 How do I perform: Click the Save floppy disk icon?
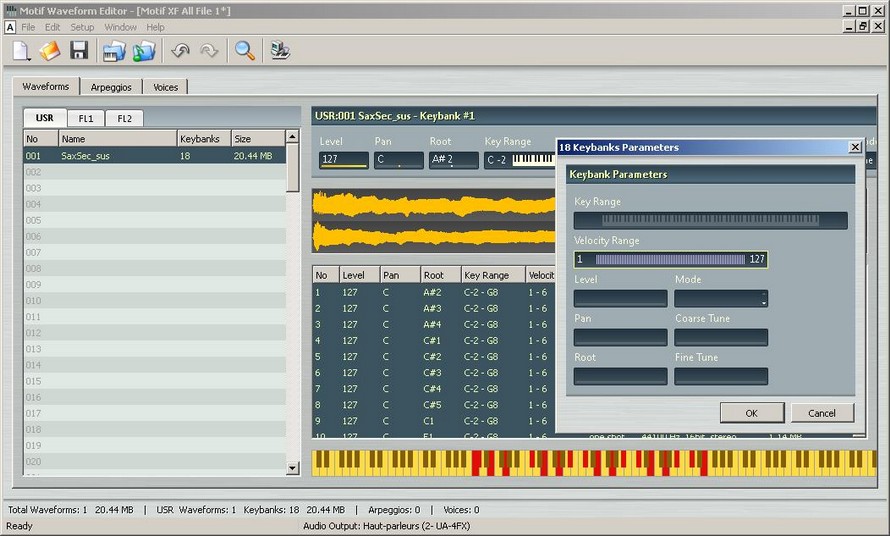79,51
